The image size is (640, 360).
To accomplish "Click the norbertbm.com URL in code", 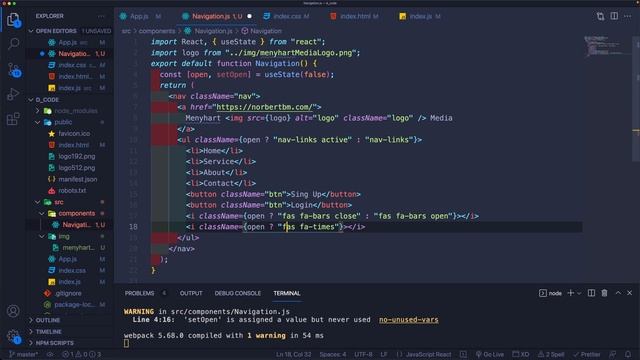I will [264, 107].
